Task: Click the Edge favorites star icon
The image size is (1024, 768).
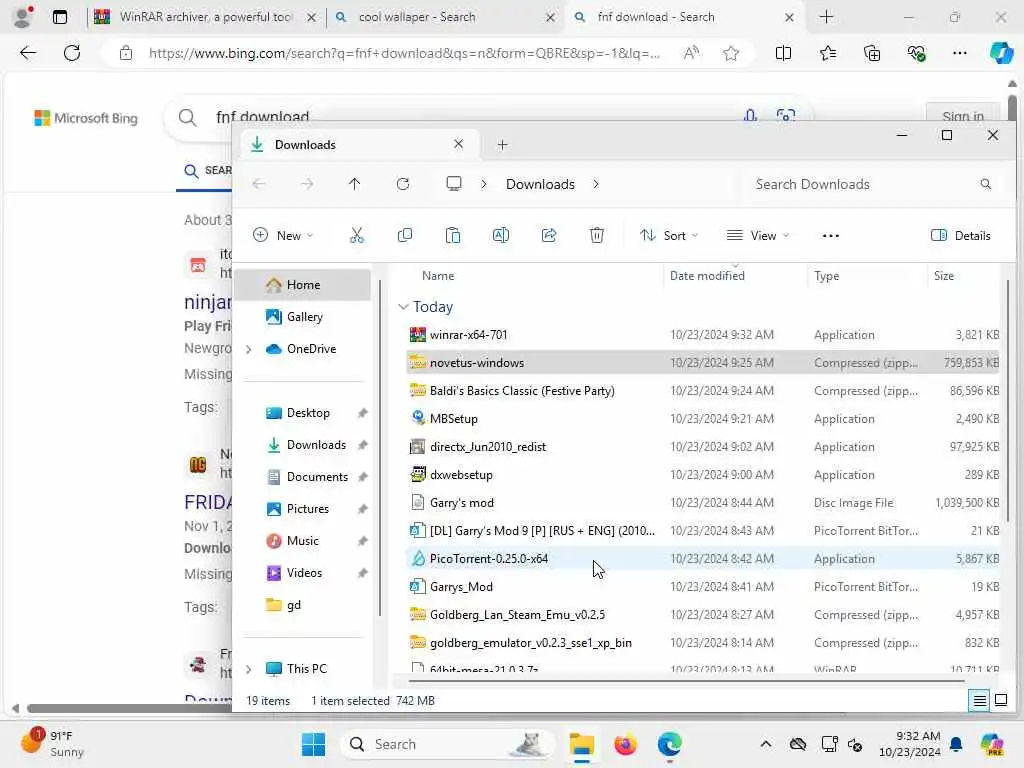Action: coord(731,54)
